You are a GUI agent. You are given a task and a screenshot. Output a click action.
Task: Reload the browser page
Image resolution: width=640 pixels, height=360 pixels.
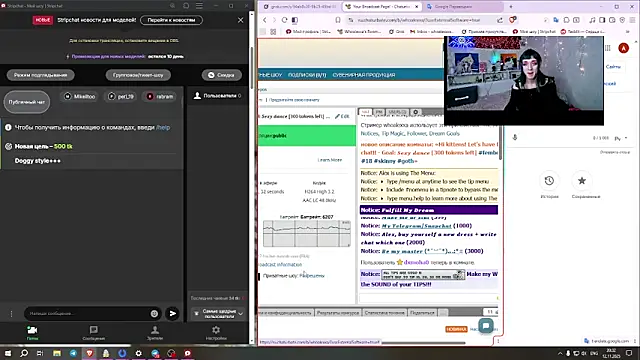(284, 20)
